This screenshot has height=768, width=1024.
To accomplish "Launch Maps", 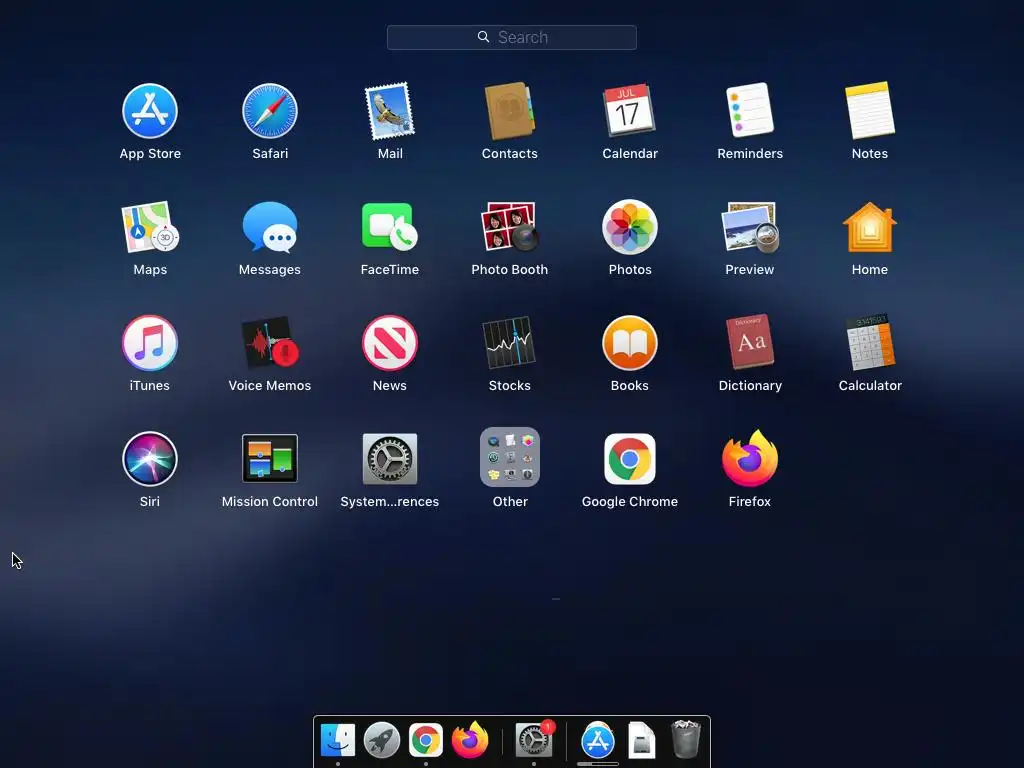I will (150, 227).
